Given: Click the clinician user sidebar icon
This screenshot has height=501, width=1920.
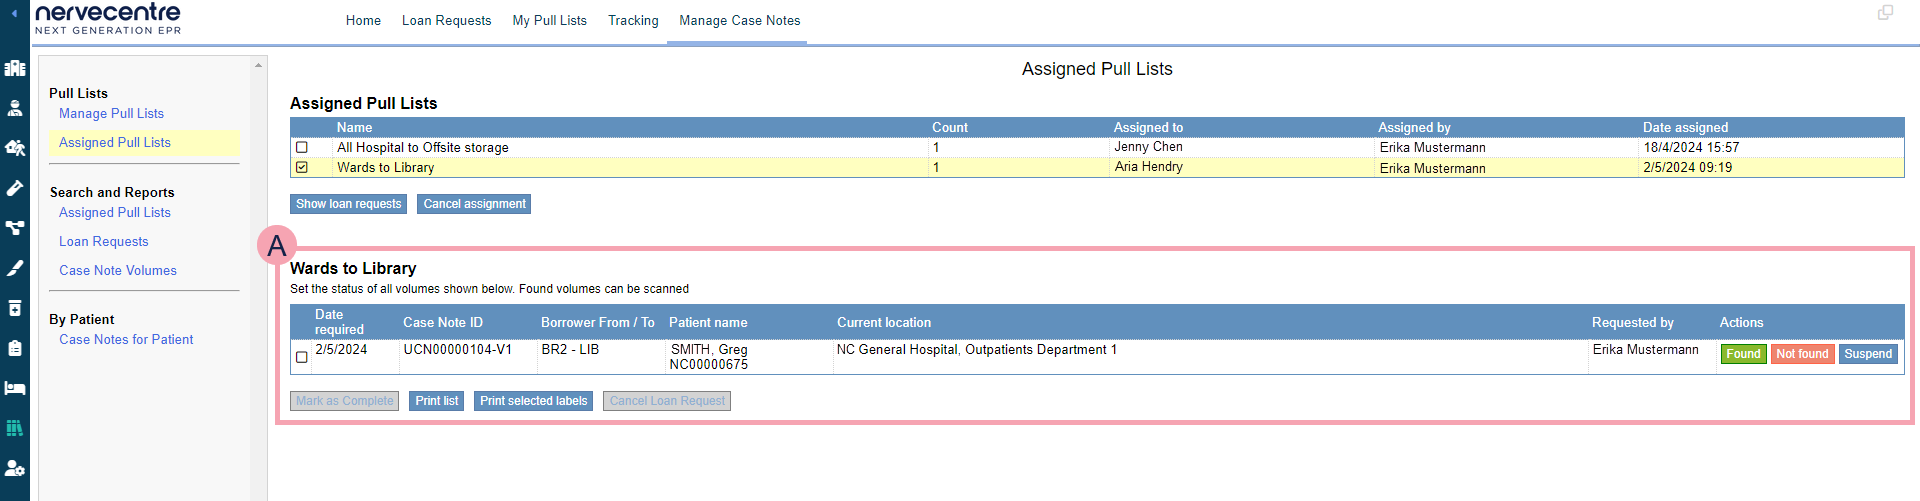Looking at the screenshot, I should pyautogui.click(x=15, y=108).
